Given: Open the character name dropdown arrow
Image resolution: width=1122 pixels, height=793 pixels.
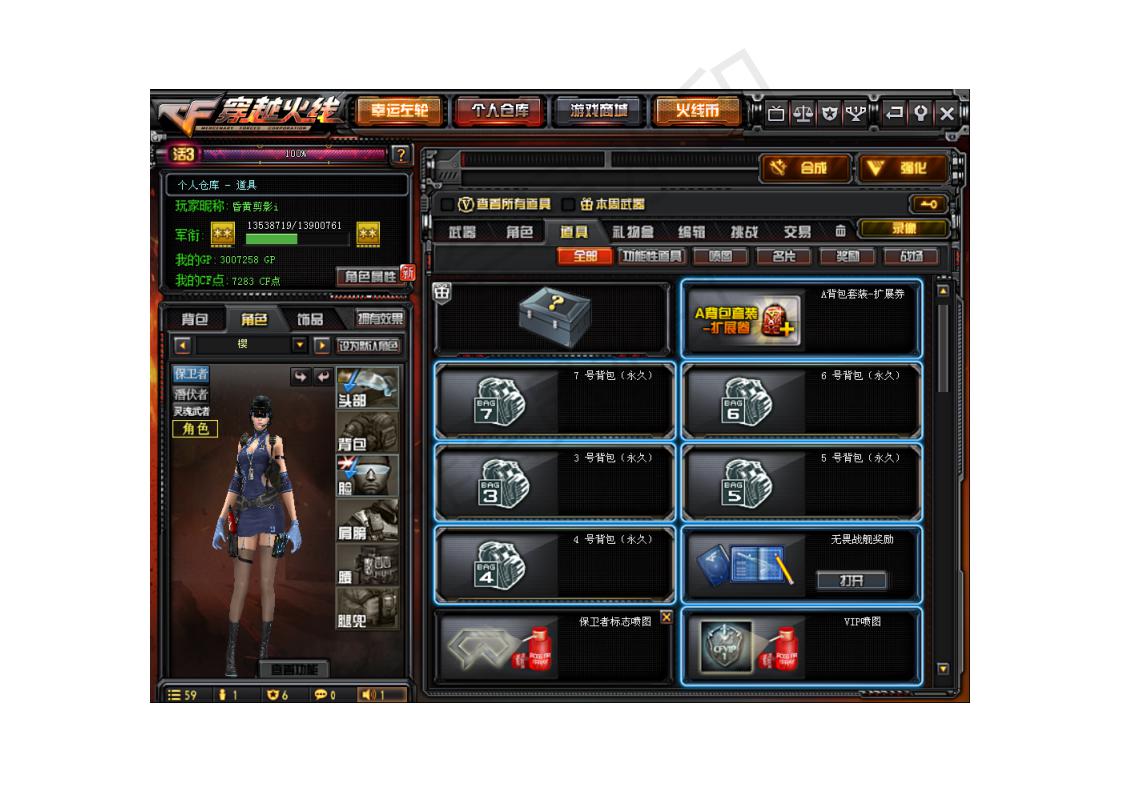Looking at the screenshot, I should tap(299, 345).
